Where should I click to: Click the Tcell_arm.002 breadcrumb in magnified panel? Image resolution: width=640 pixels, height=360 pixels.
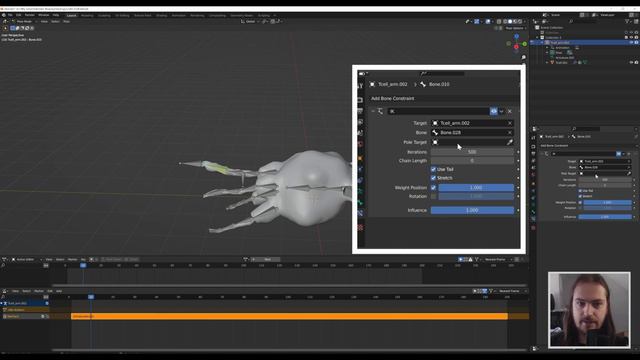click(392, 84)
